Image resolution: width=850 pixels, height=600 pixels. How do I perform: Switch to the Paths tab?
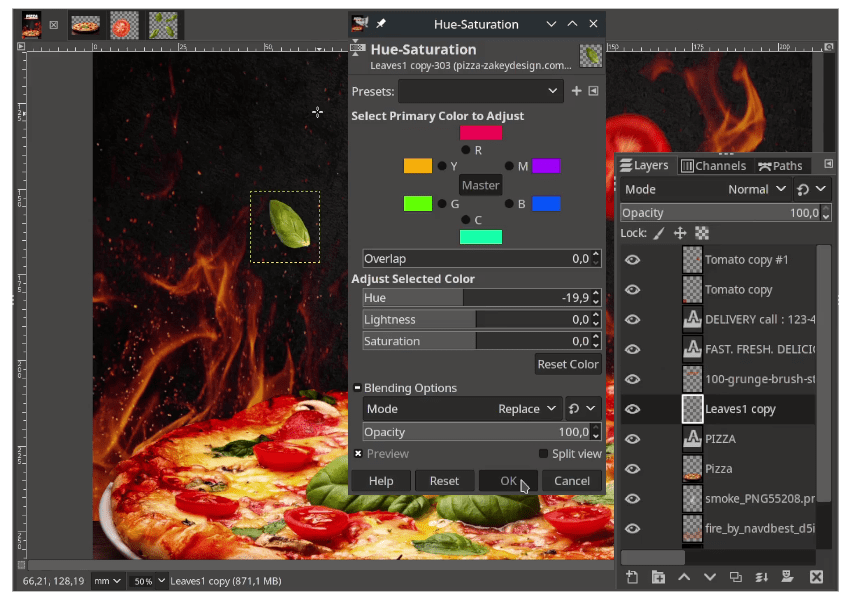pos(780,165)
